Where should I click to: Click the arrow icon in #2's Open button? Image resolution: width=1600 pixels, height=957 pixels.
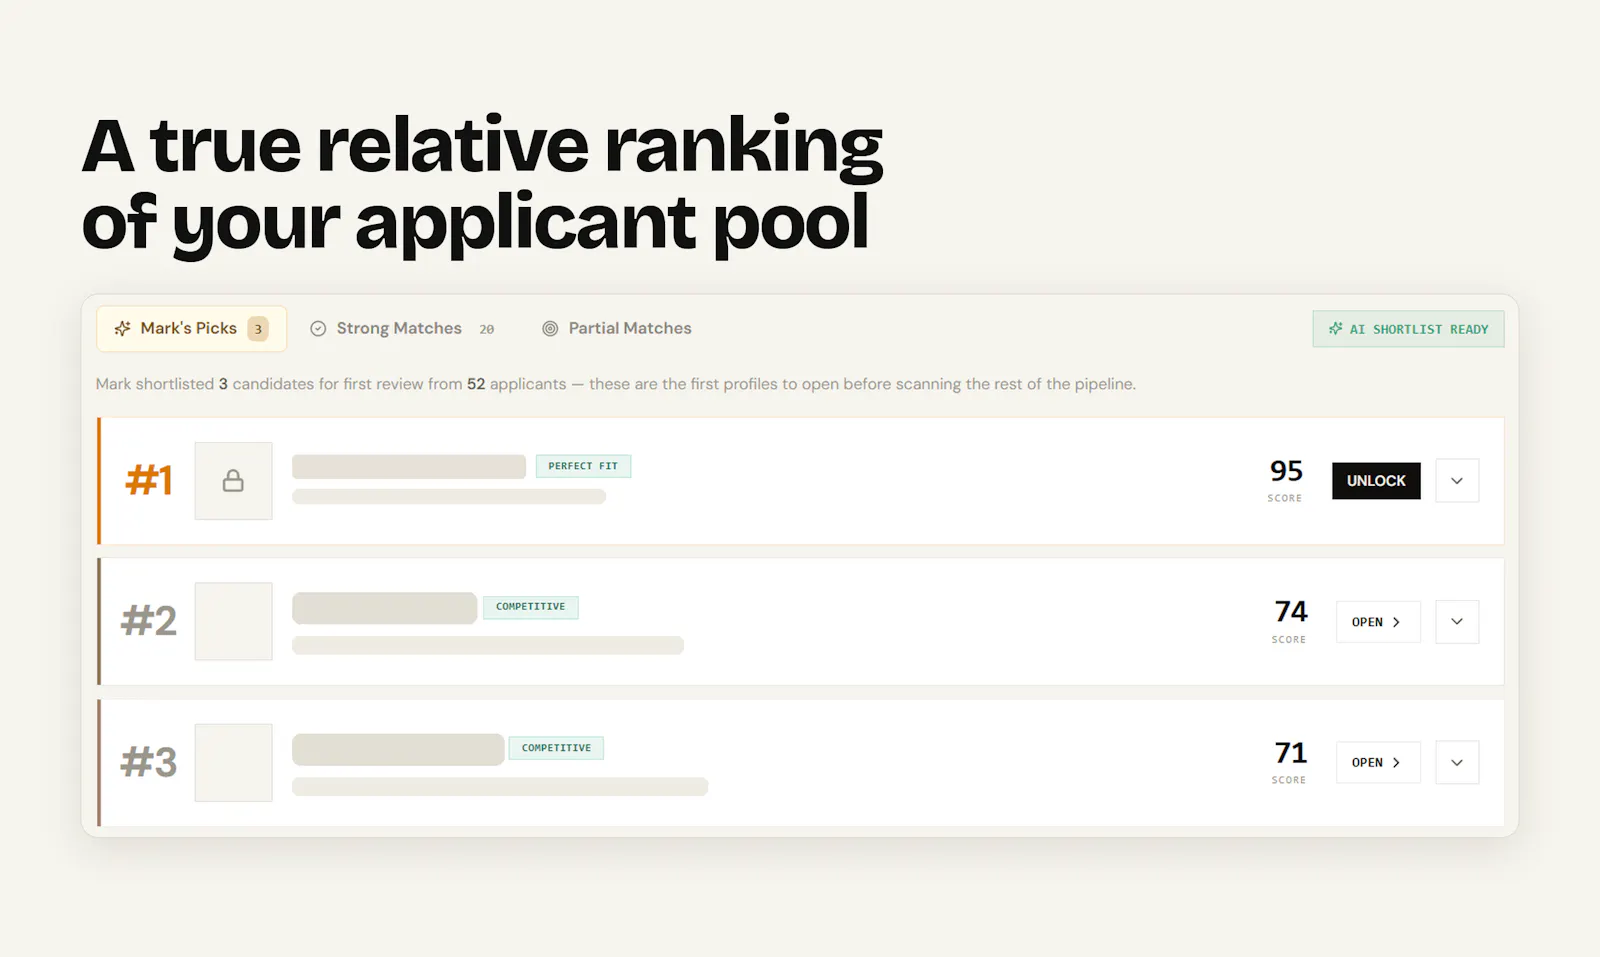tap(1396, 622)
